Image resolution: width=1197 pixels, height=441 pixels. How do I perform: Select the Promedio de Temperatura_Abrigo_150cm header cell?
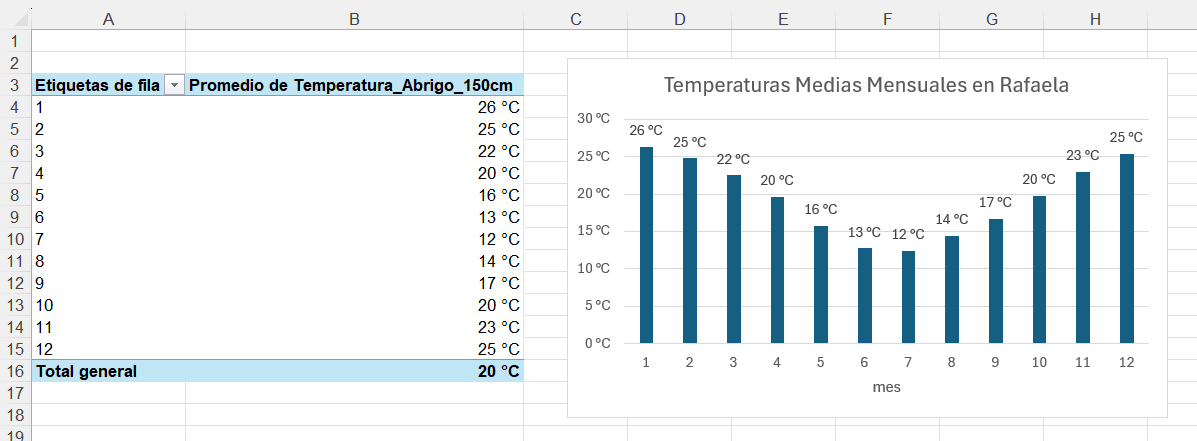[354, 85]
